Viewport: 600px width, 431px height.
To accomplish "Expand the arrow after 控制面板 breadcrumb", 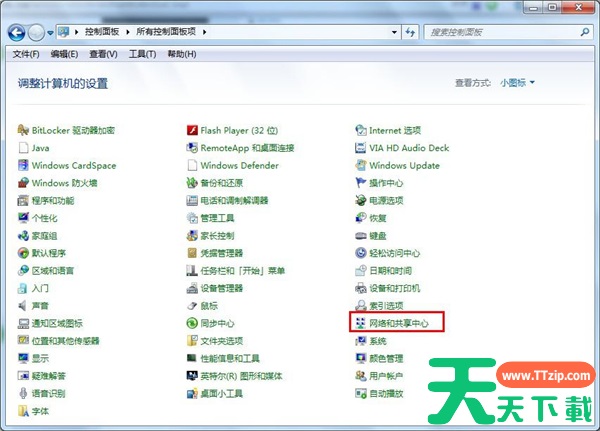I will [x=128, y=32].
